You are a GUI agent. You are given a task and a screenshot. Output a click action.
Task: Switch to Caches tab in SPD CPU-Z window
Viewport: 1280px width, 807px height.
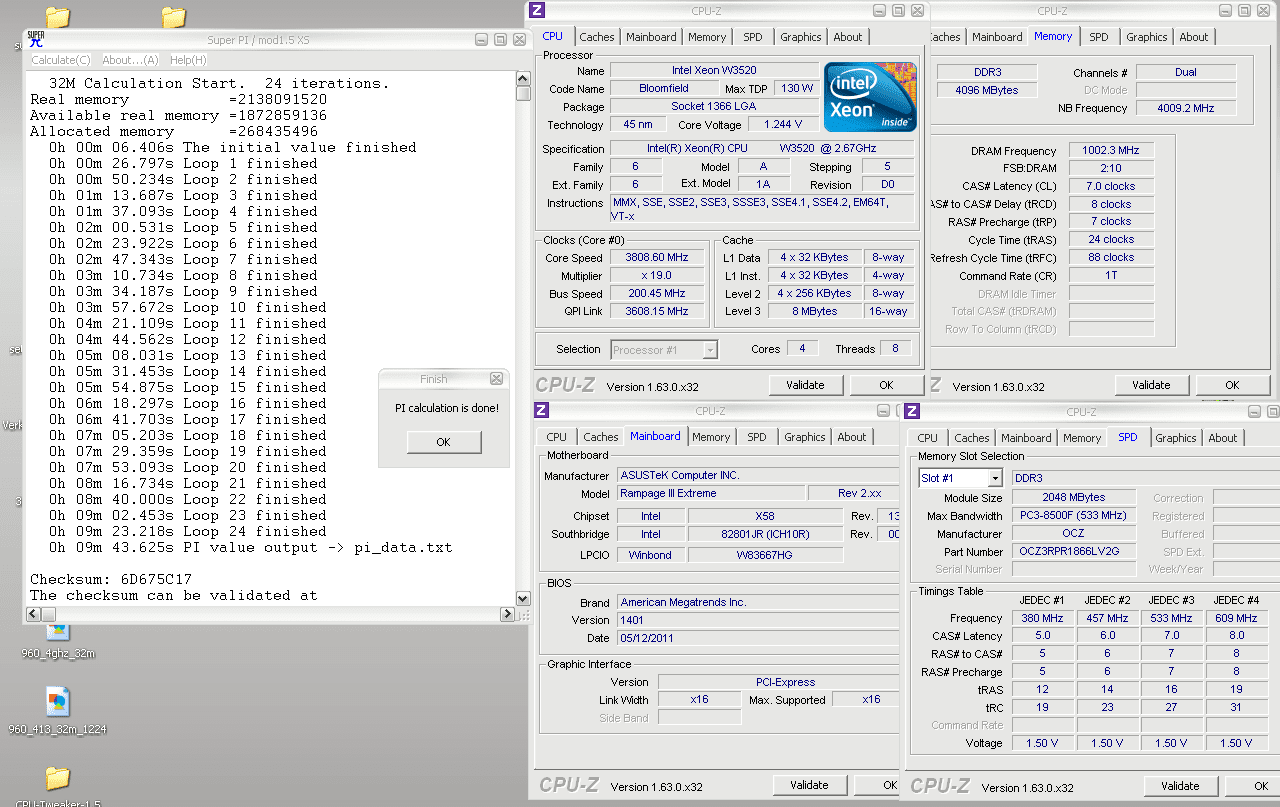[972, 438]
